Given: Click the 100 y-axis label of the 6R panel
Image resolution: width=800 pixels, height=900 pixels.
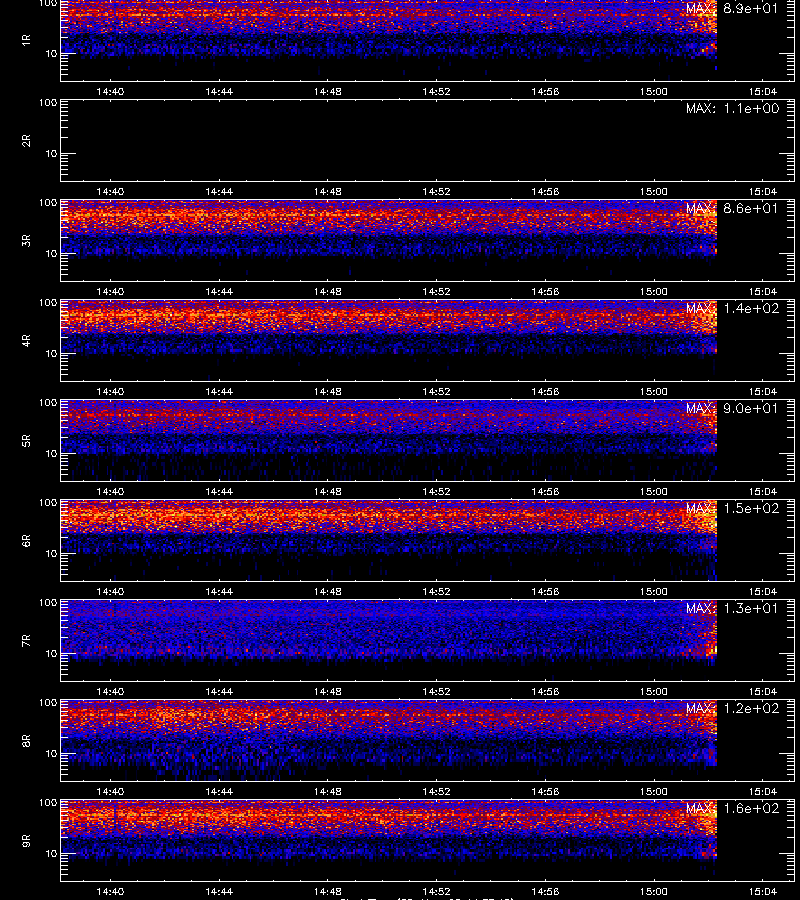Looking at the screenshot, I should pos(48,503).
